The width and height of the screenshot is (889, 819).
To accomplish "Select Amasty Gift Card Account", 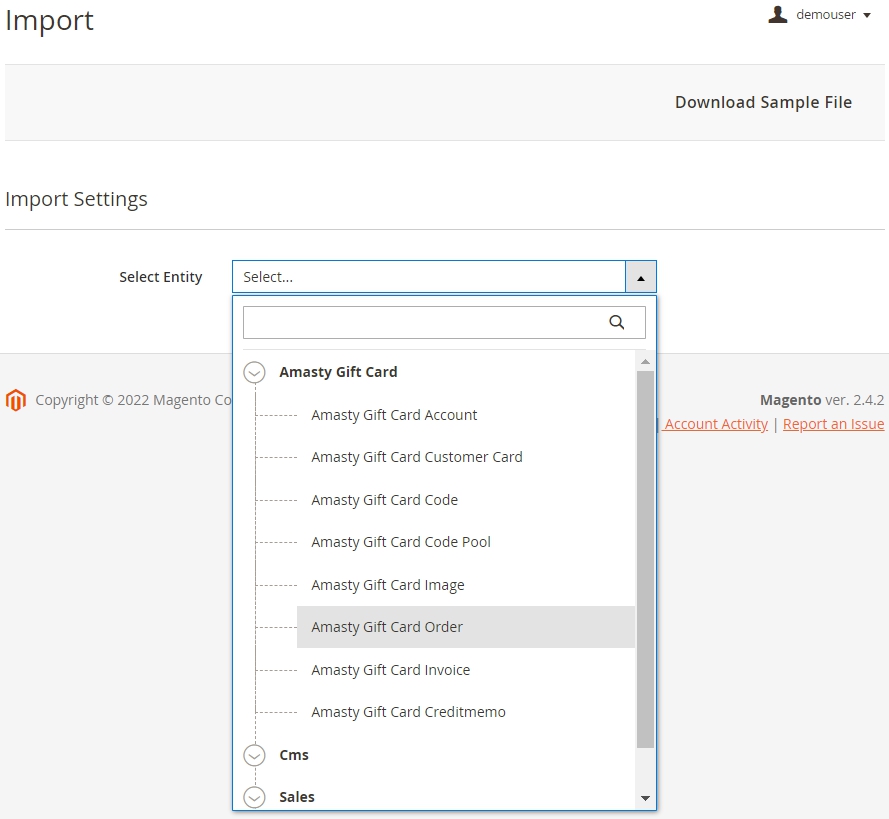I will (394, 415).
